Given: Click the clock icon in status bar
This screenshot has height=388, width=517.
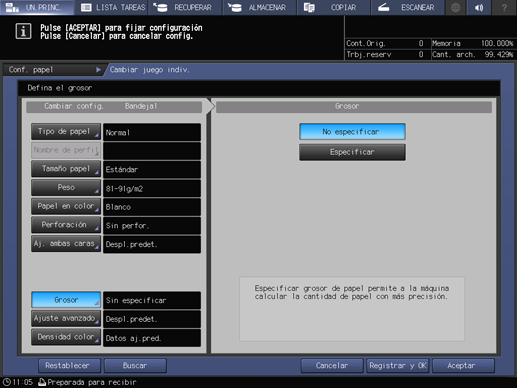Looking at the screenshot, I should click(6, 382).
